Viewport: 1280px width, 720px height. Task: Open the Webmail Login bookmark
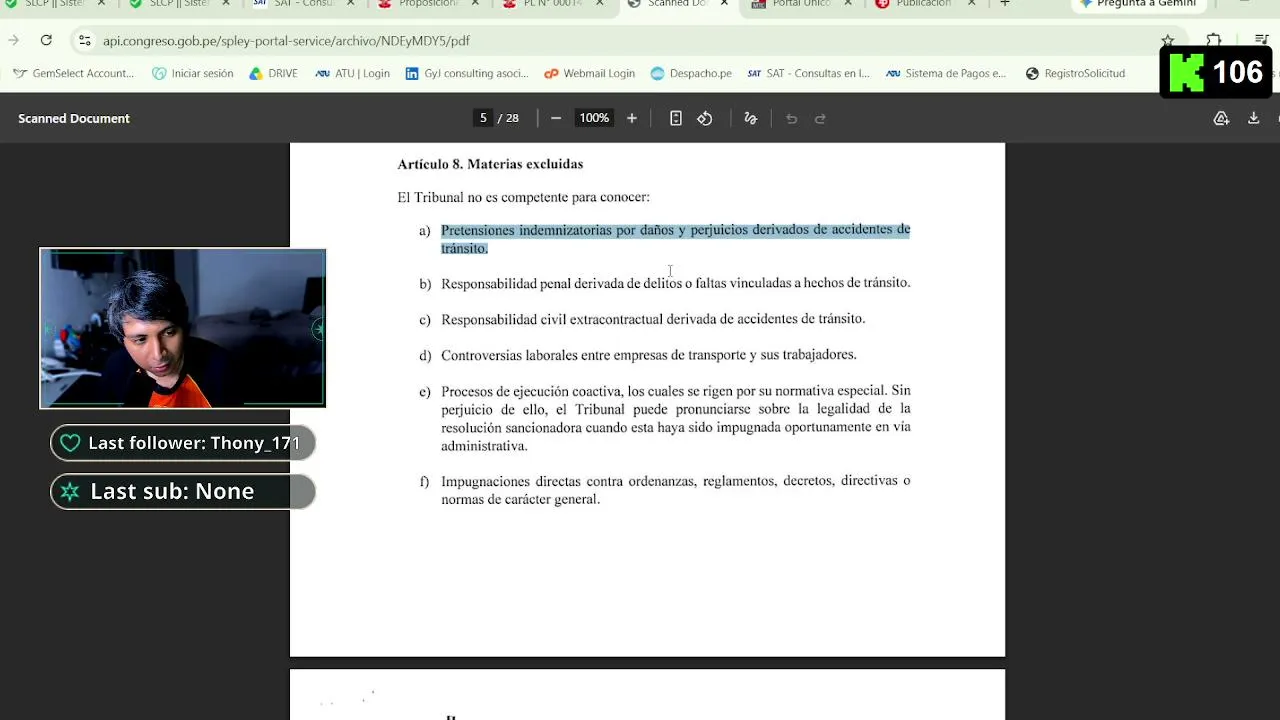(x=589, y=73)
